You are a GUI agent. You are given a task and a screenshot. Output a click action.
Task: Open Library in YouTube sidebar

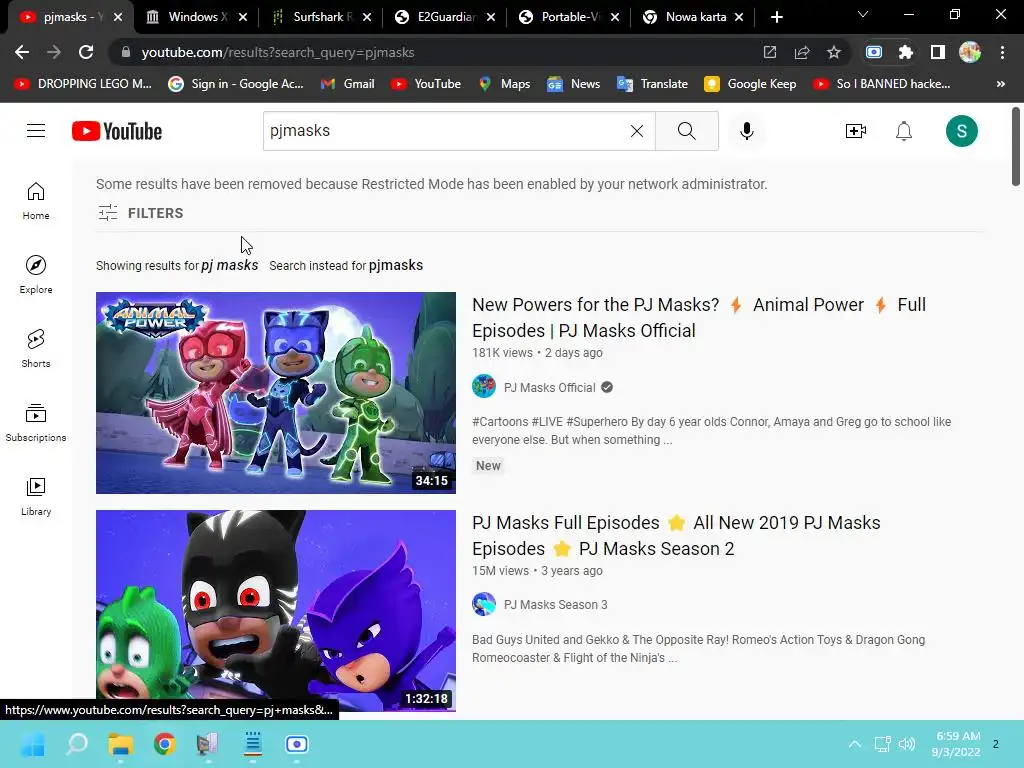tap(36, 496)
